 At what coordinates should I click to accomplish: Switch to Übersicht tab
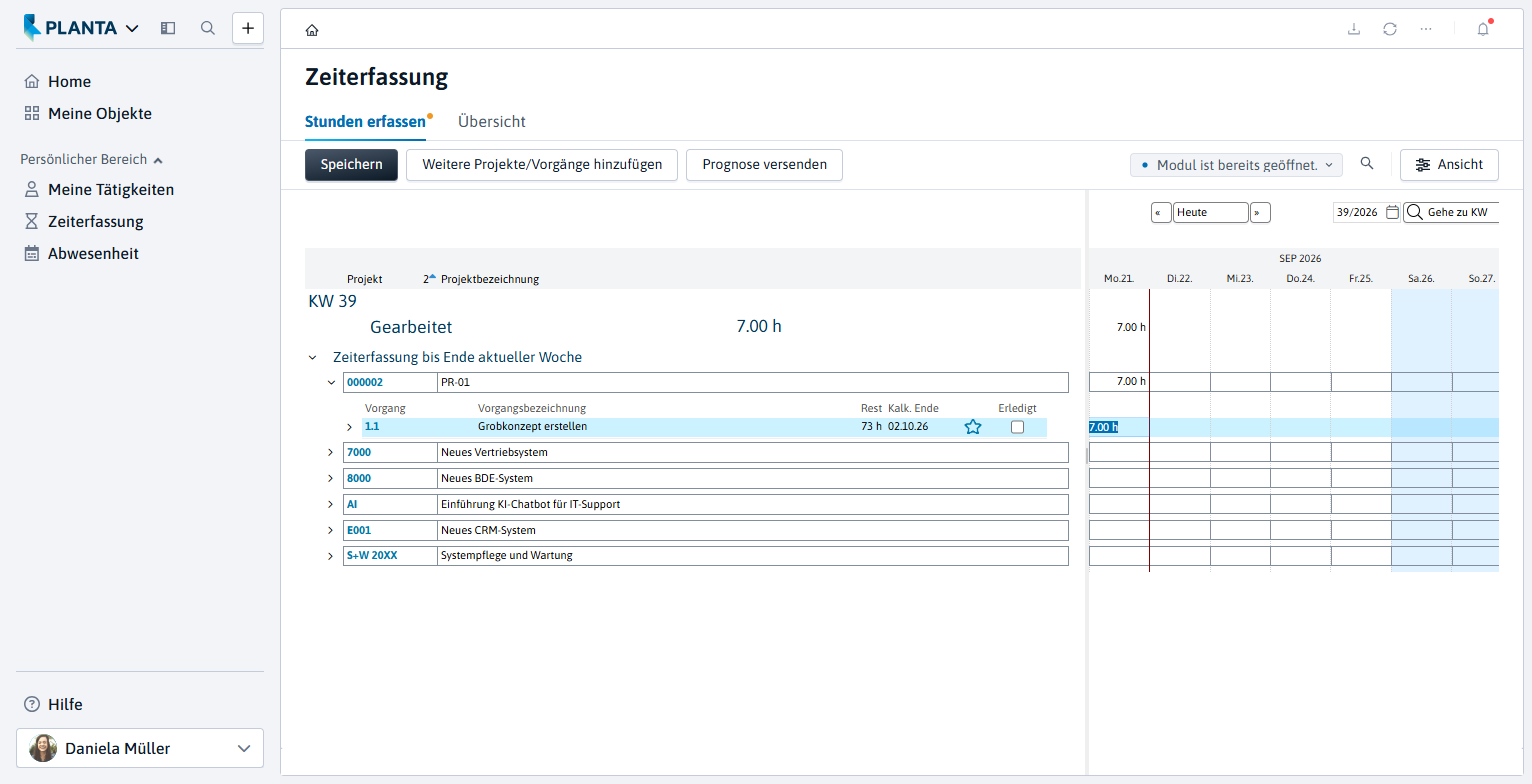point(492,121)
